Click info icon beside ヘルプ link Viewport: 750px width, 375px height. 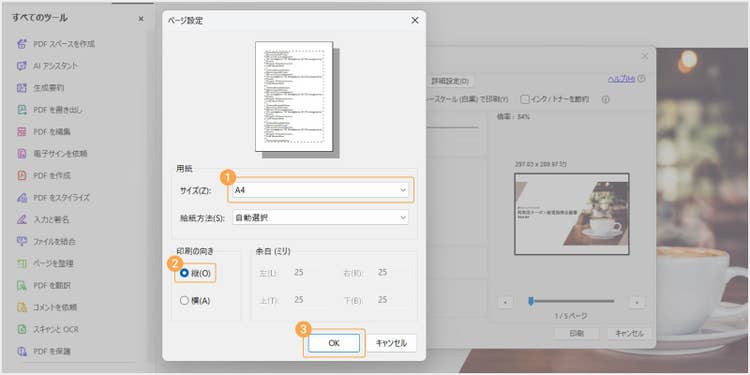(x=641, y=78)
